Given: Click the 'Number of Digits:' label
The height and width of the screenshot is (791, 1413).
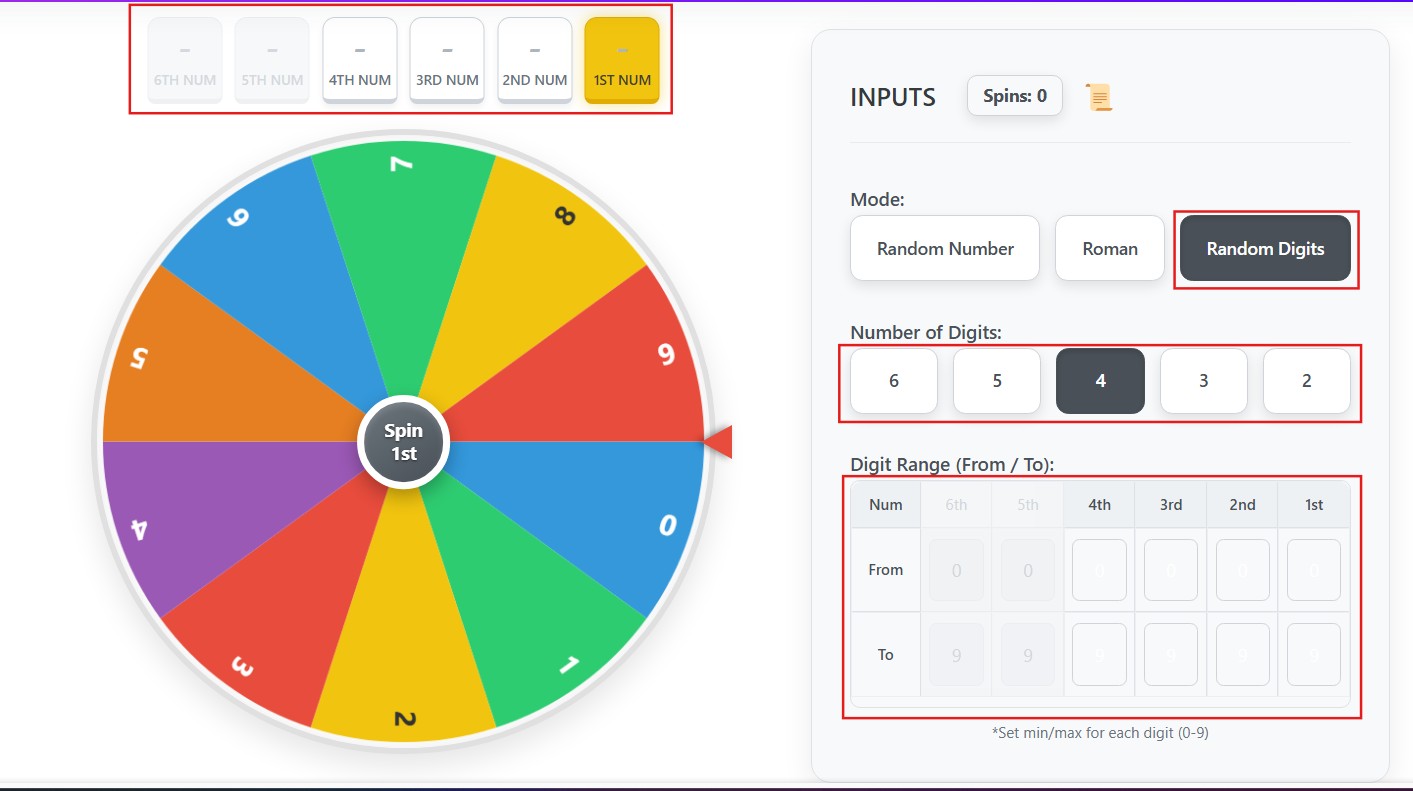Looking at the screenshot, I should click(x=926, y=332).
